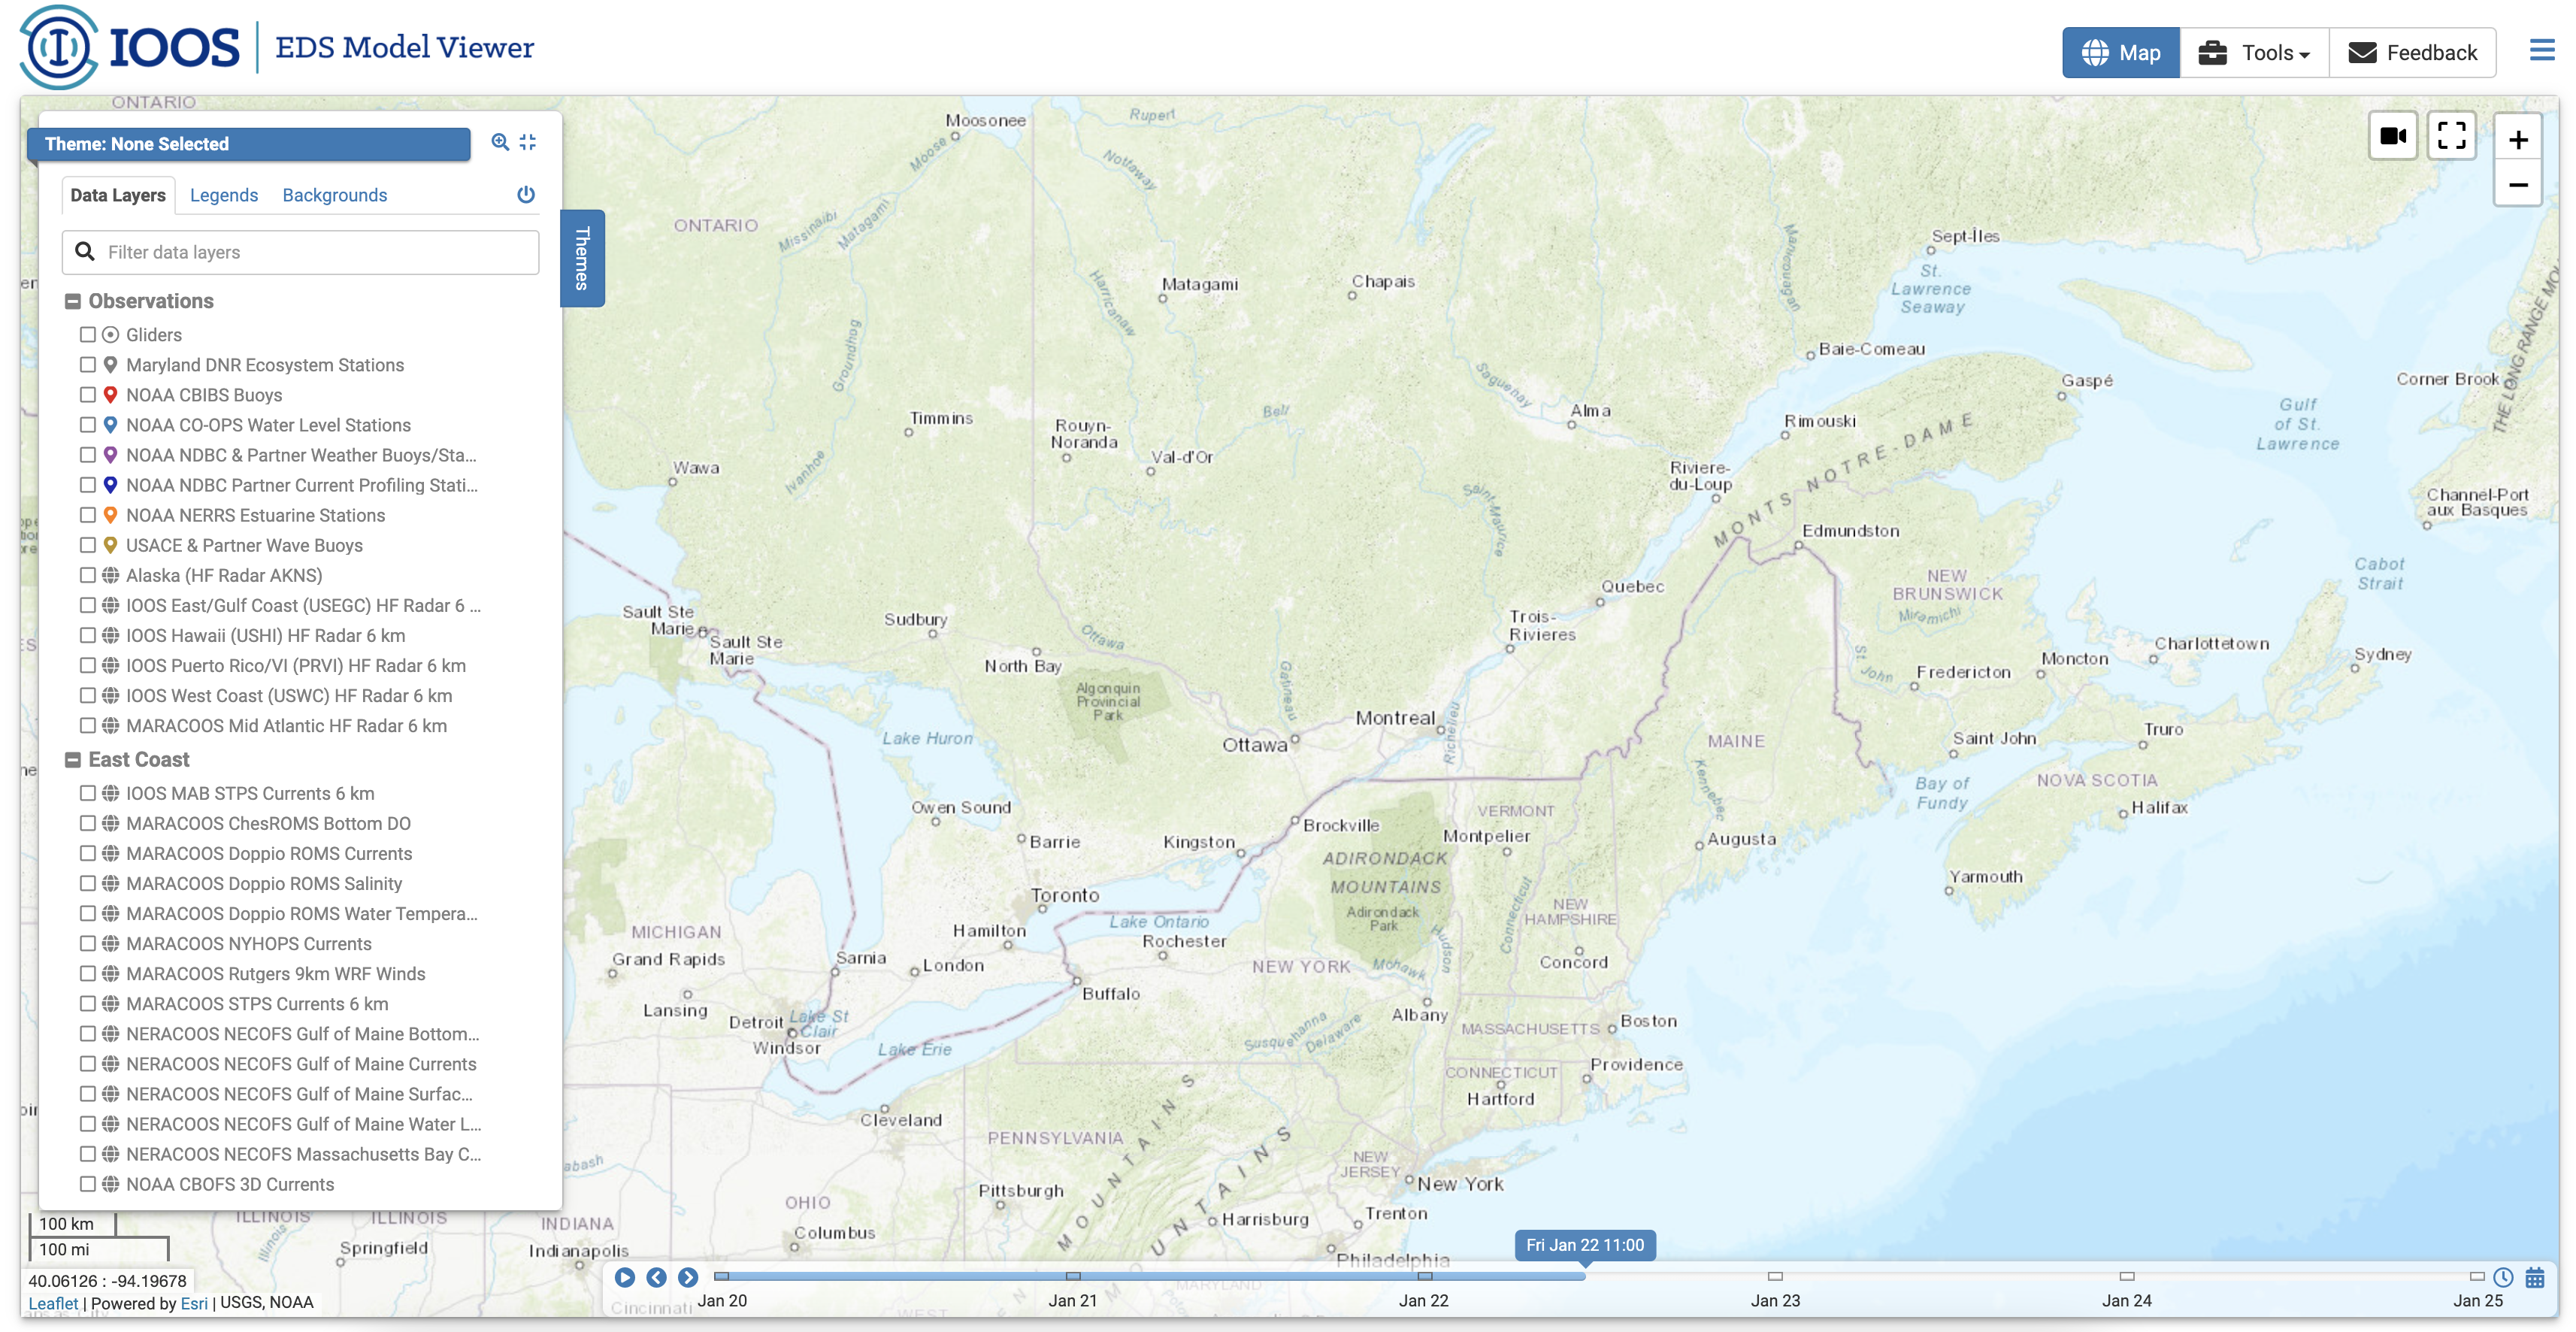Collapse the East Coast group

pos(73,760)
